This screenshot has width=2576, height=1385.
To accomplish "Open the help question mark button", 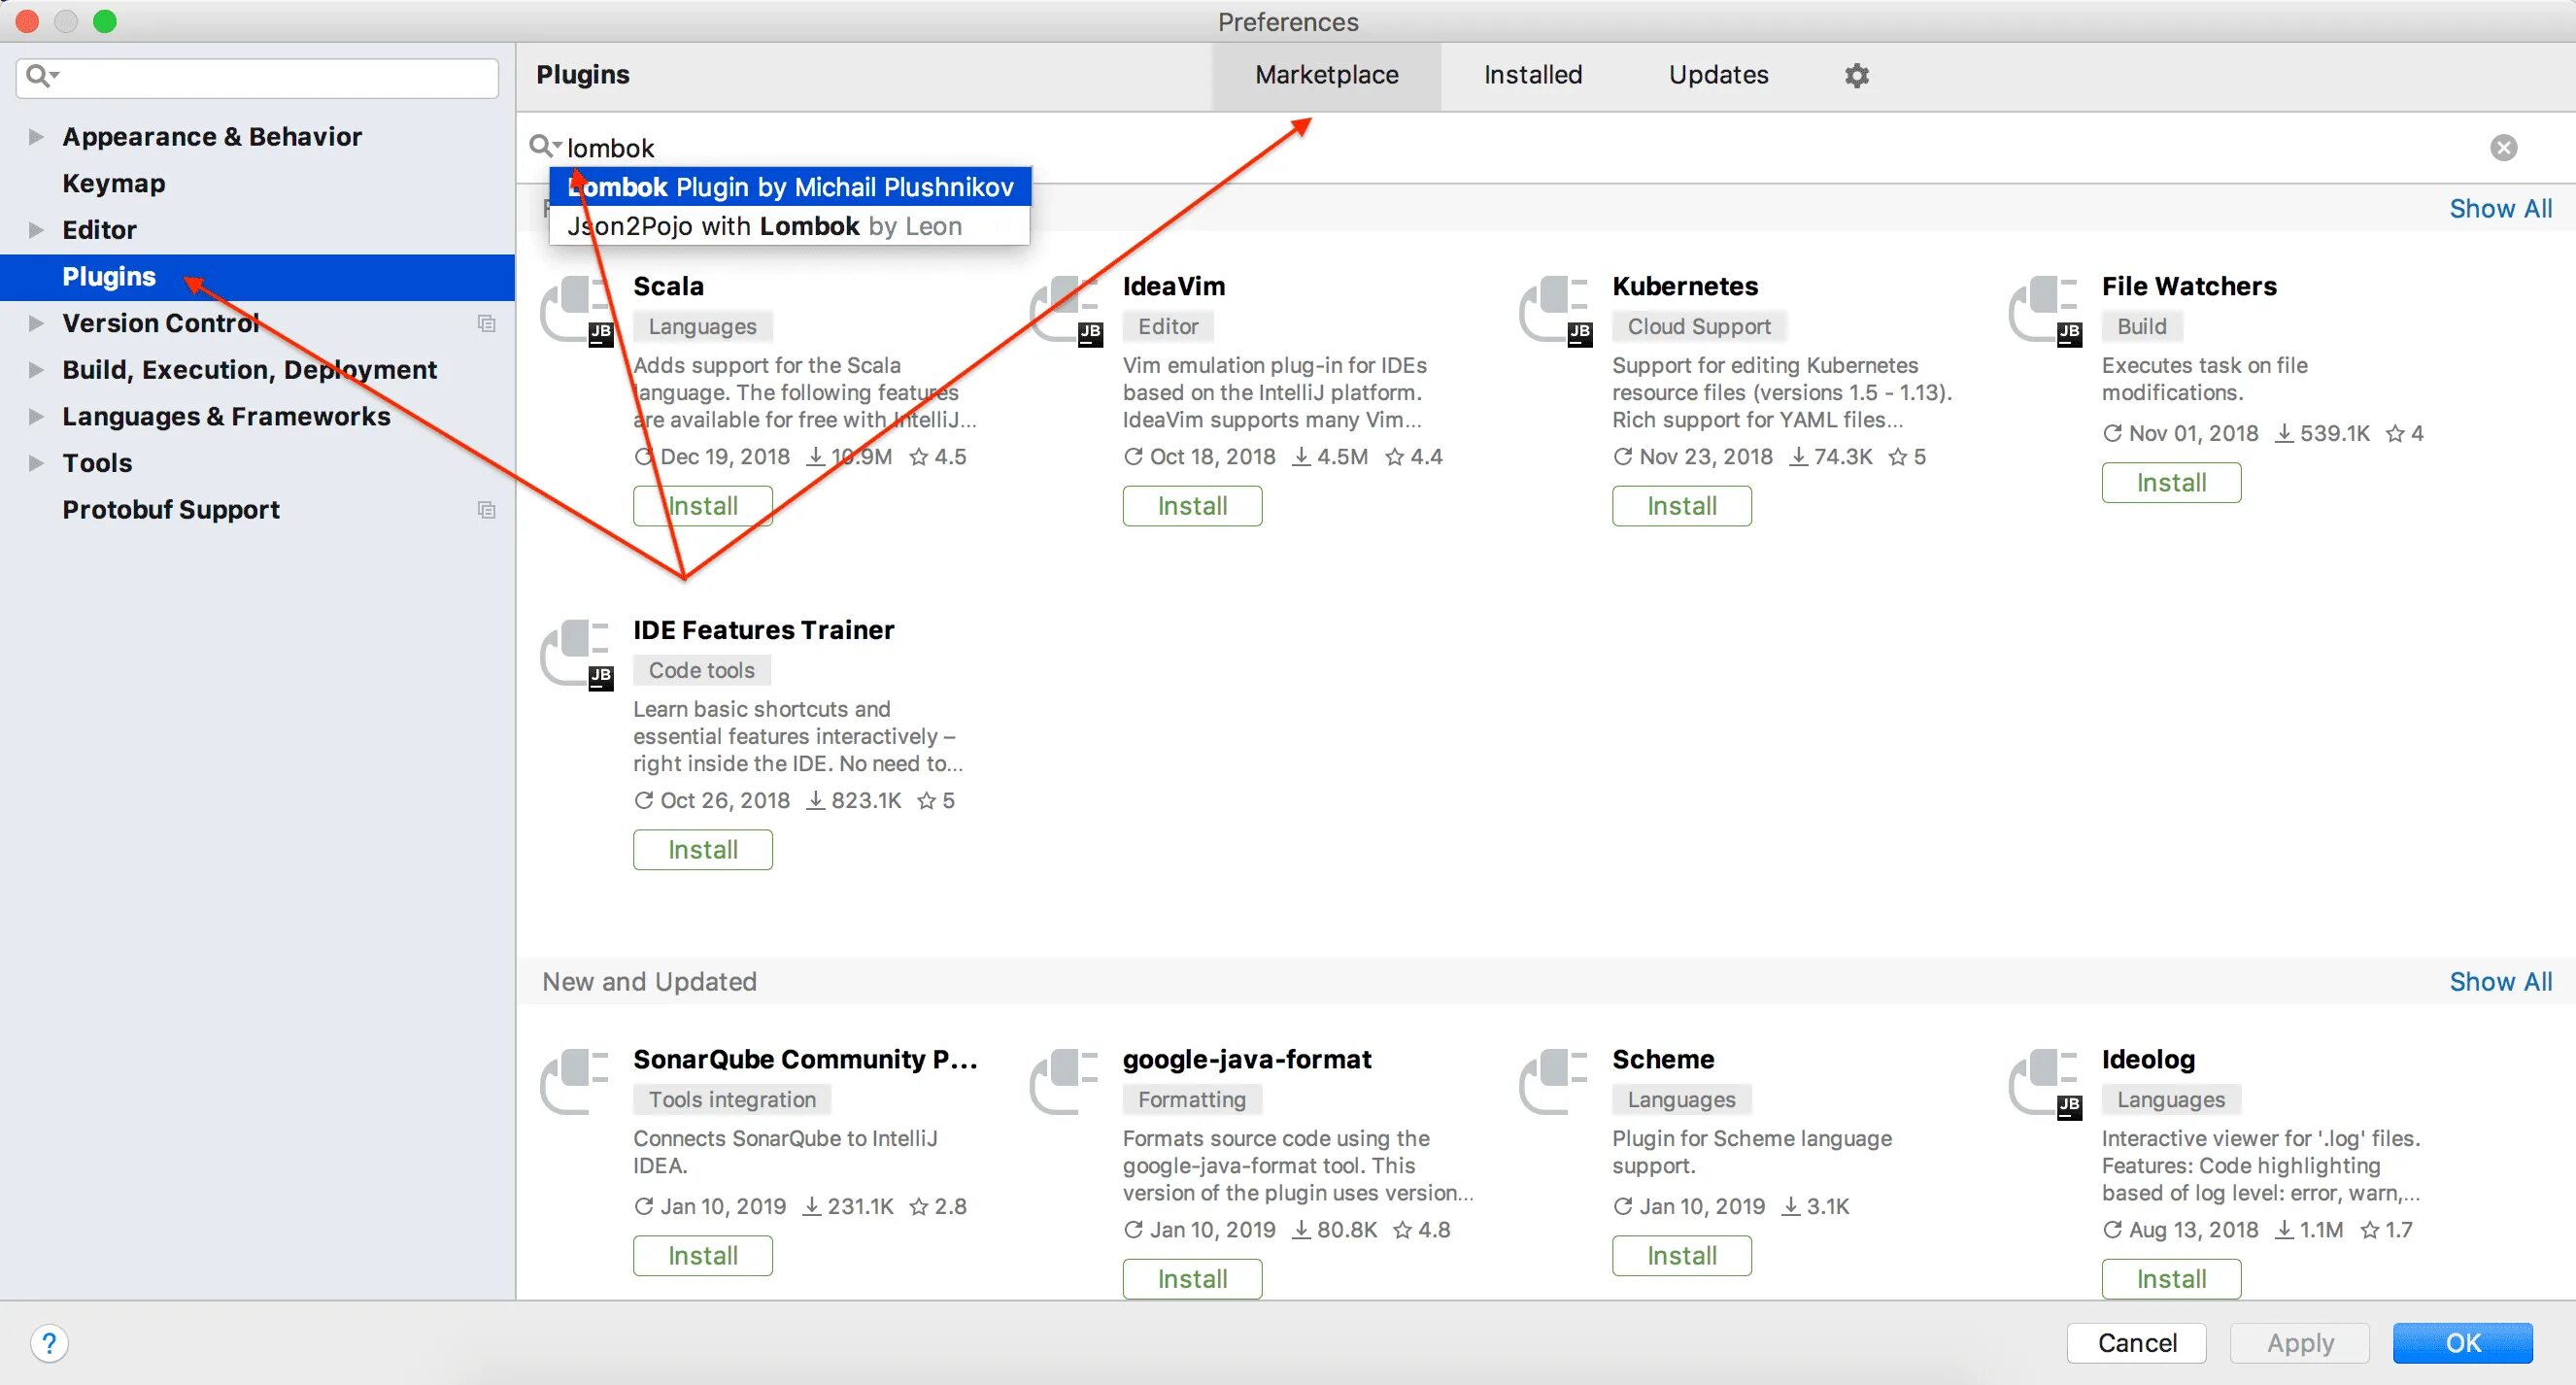I will coord(49,1342).
